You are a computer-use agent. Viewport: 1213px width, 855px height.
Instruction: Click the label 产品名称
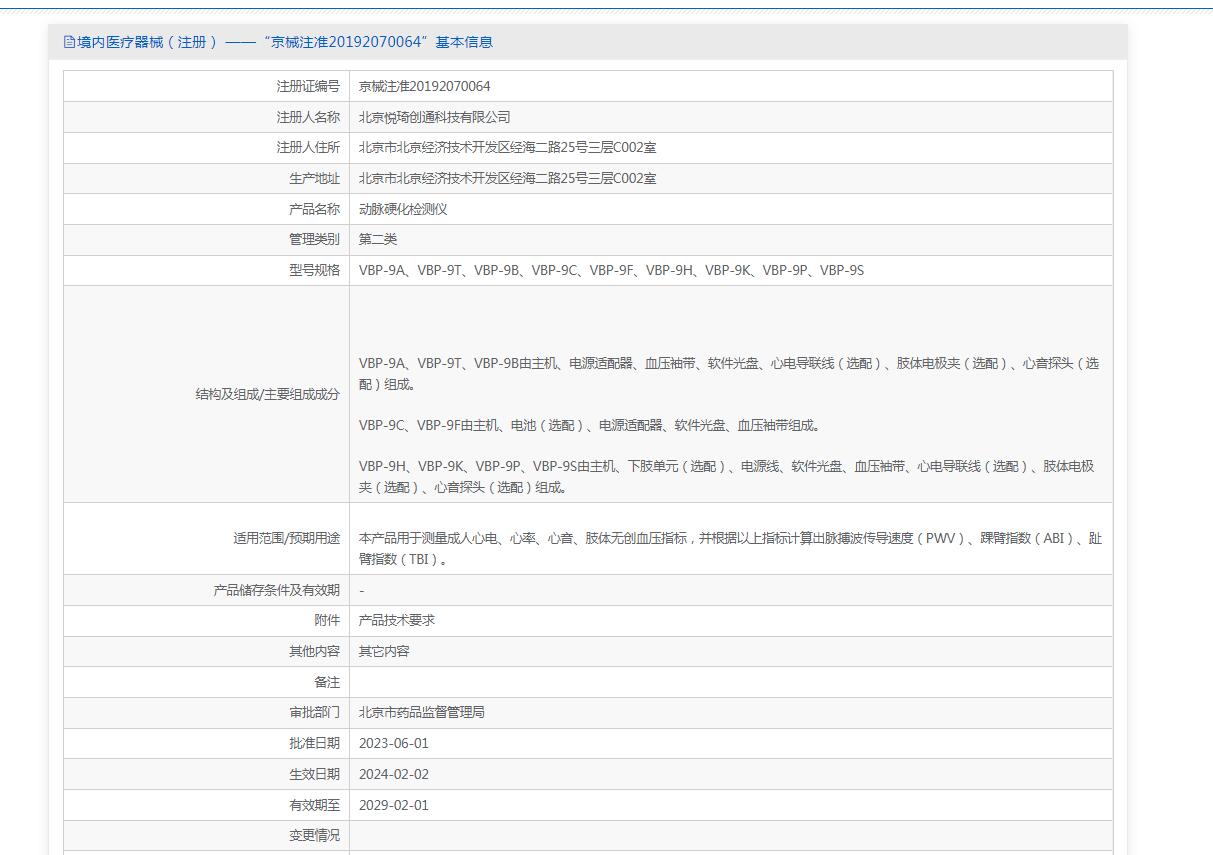[x=314, y=209]
